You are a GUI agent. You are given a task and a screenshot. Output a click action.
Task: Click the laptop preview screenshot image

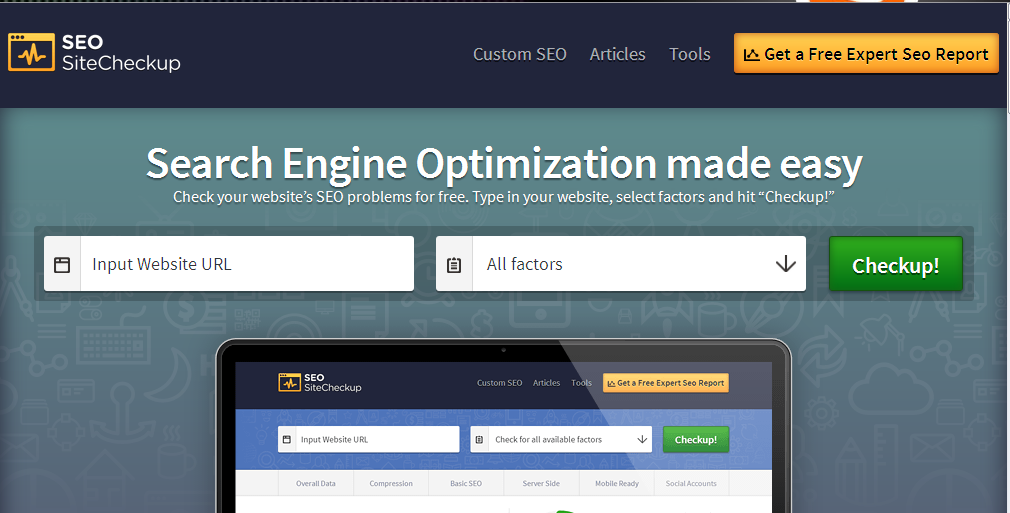pos(503,426)
